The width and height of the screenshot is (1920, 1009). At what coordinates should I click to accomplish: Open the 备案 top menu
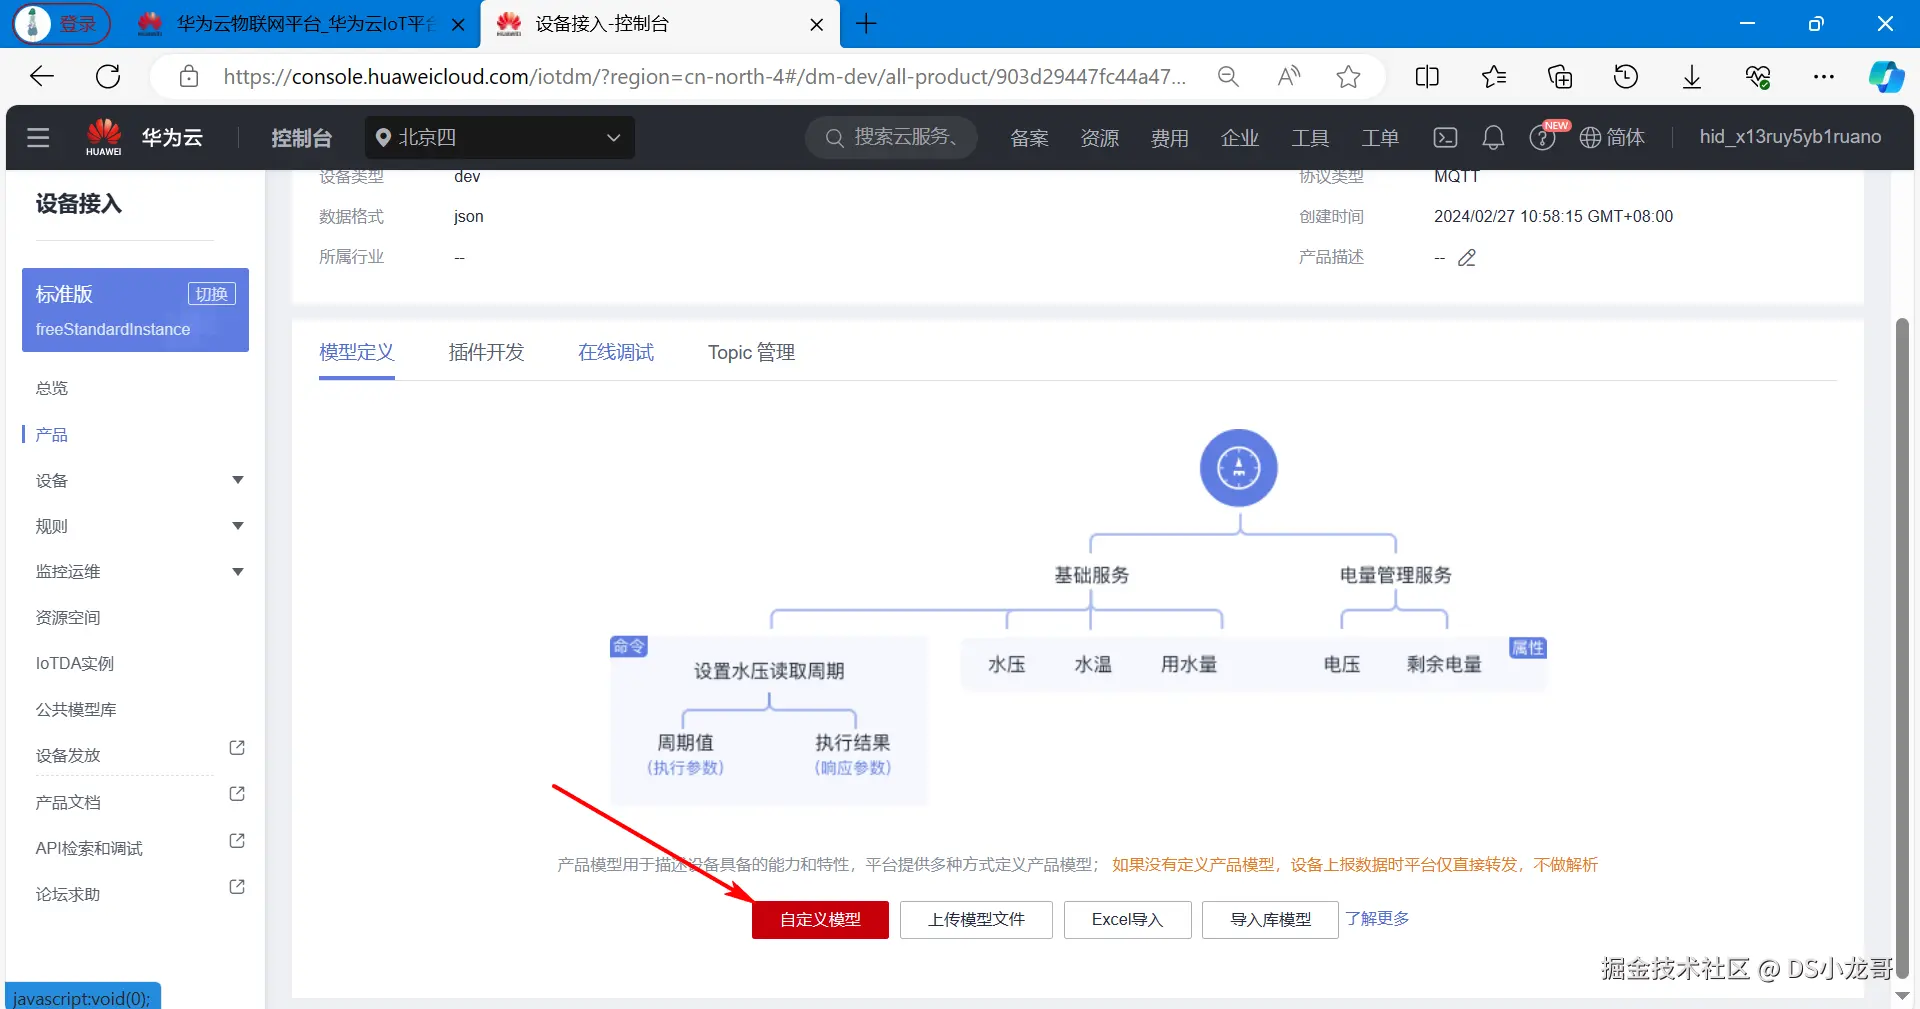pos(1029,138)
